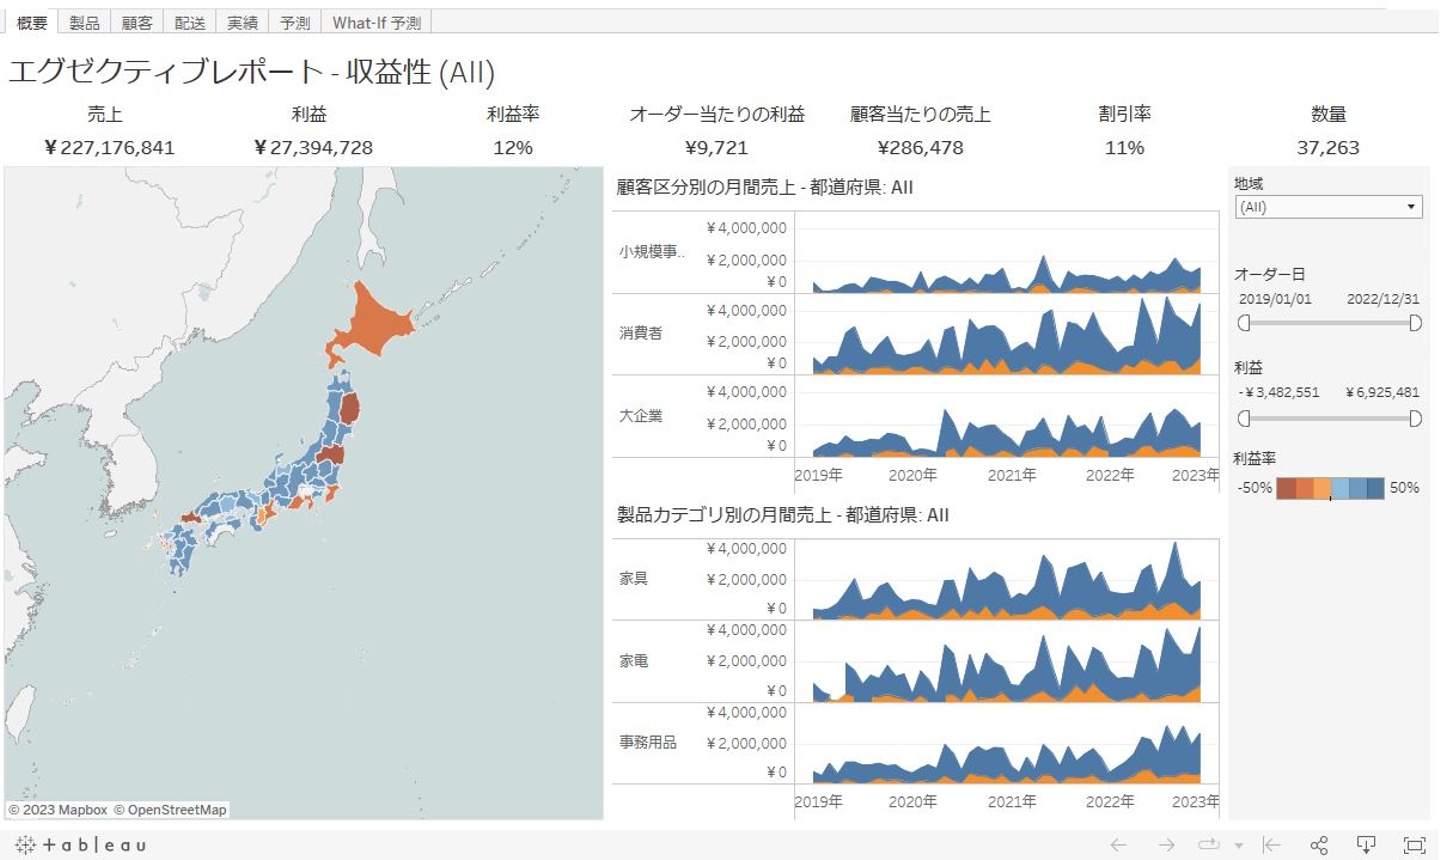Click the 売上 value ¥227,176,841
1440x860 pixels.
(x=109, y=148)
